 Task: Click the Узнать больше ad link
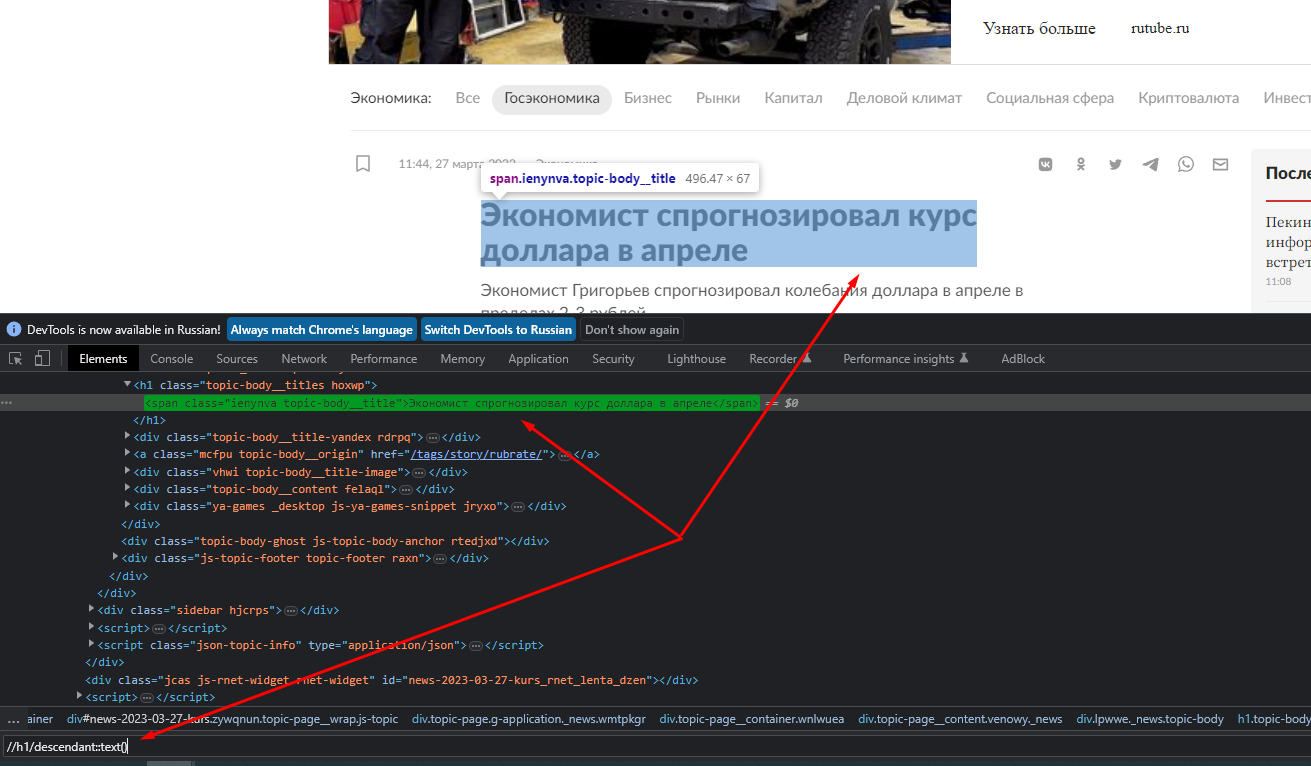click(x=1039, y=29)
